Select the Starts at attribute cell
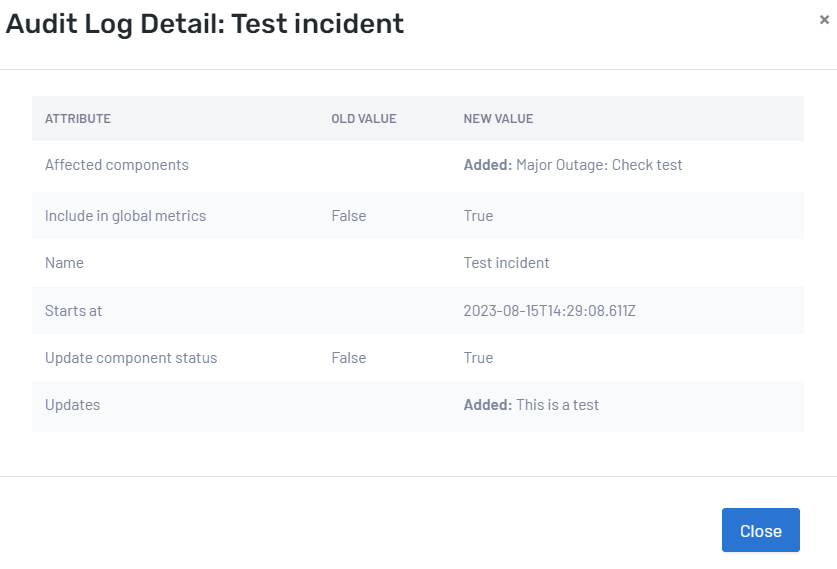This screenshot has width=837, height=569. coord(74,311)
